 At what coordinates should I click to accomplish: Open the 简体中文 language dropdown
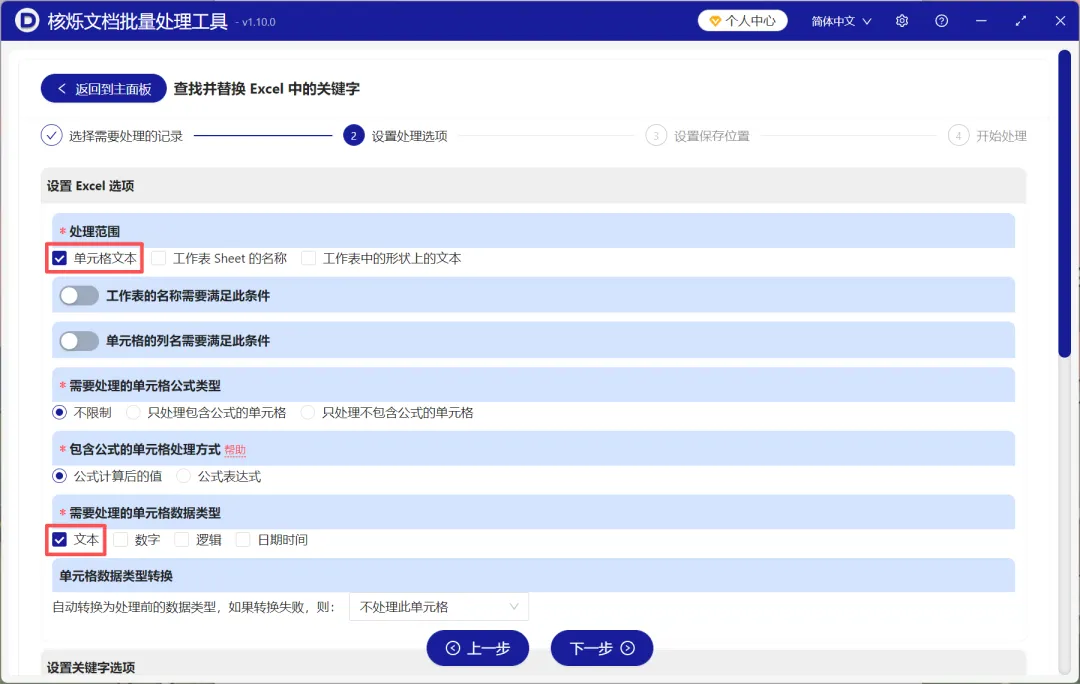(x=841, y=21)
